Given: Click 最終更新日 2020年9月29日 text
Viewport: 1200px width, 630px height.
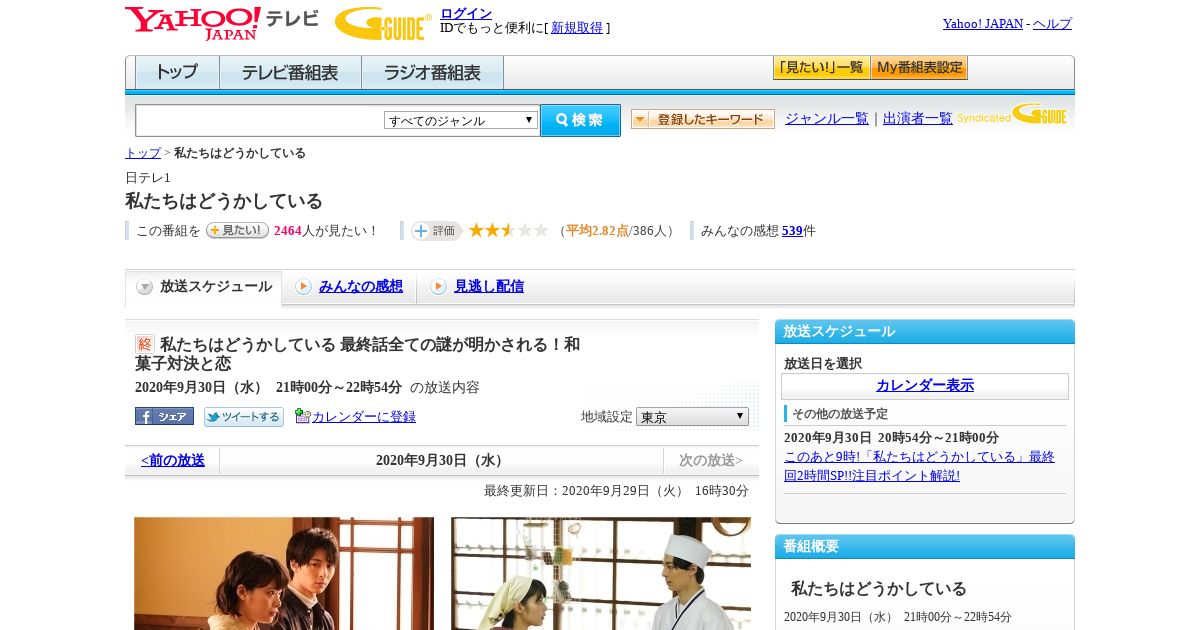Looking at the screenshot, I should tap(616, 491).
